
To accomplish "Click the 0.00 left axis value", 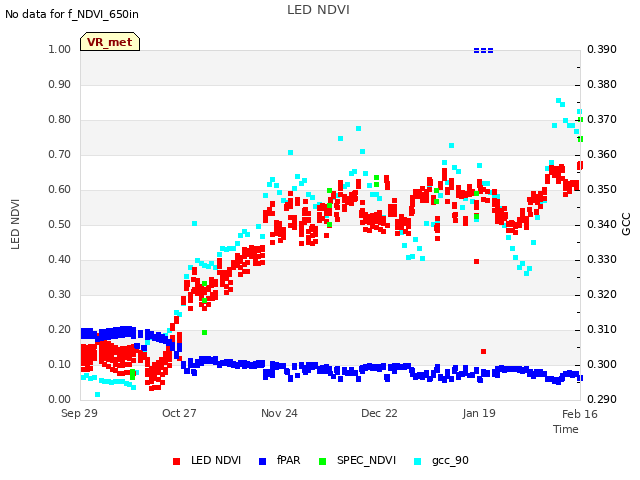I will pos(60,399).
